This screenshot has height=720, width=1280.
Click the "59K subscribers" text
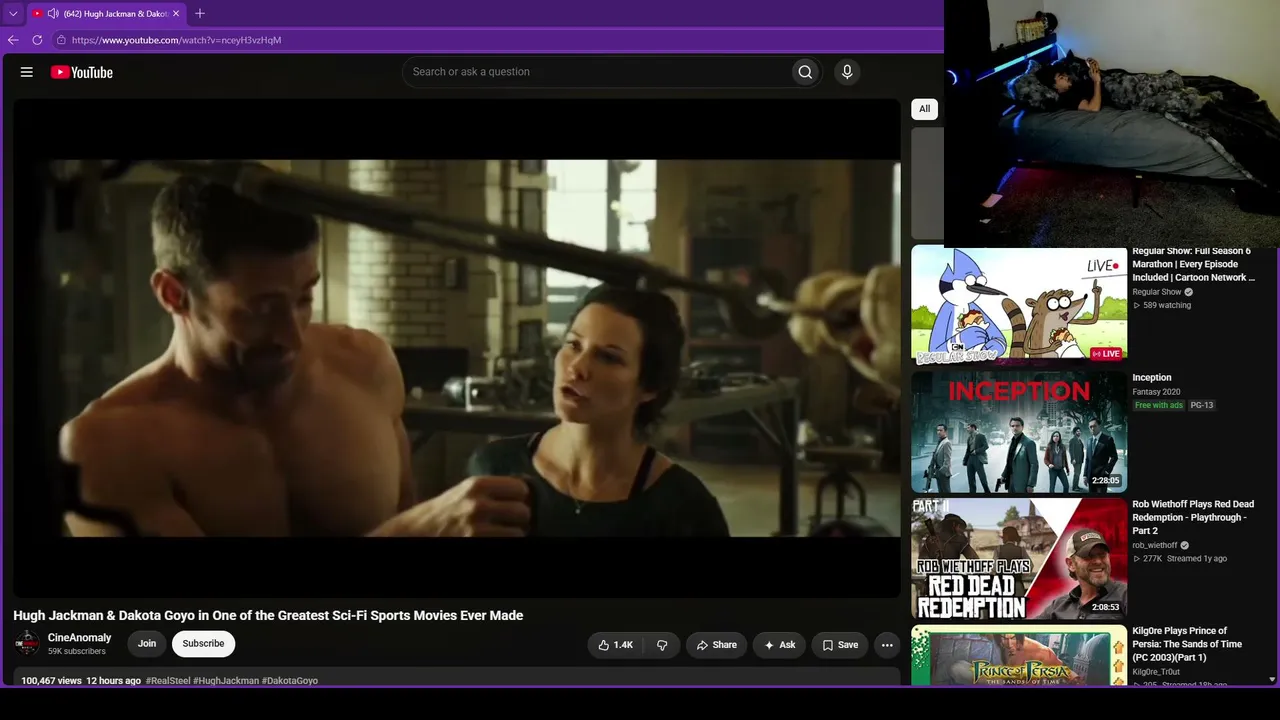pyautogui.click(x=77, y=652)
